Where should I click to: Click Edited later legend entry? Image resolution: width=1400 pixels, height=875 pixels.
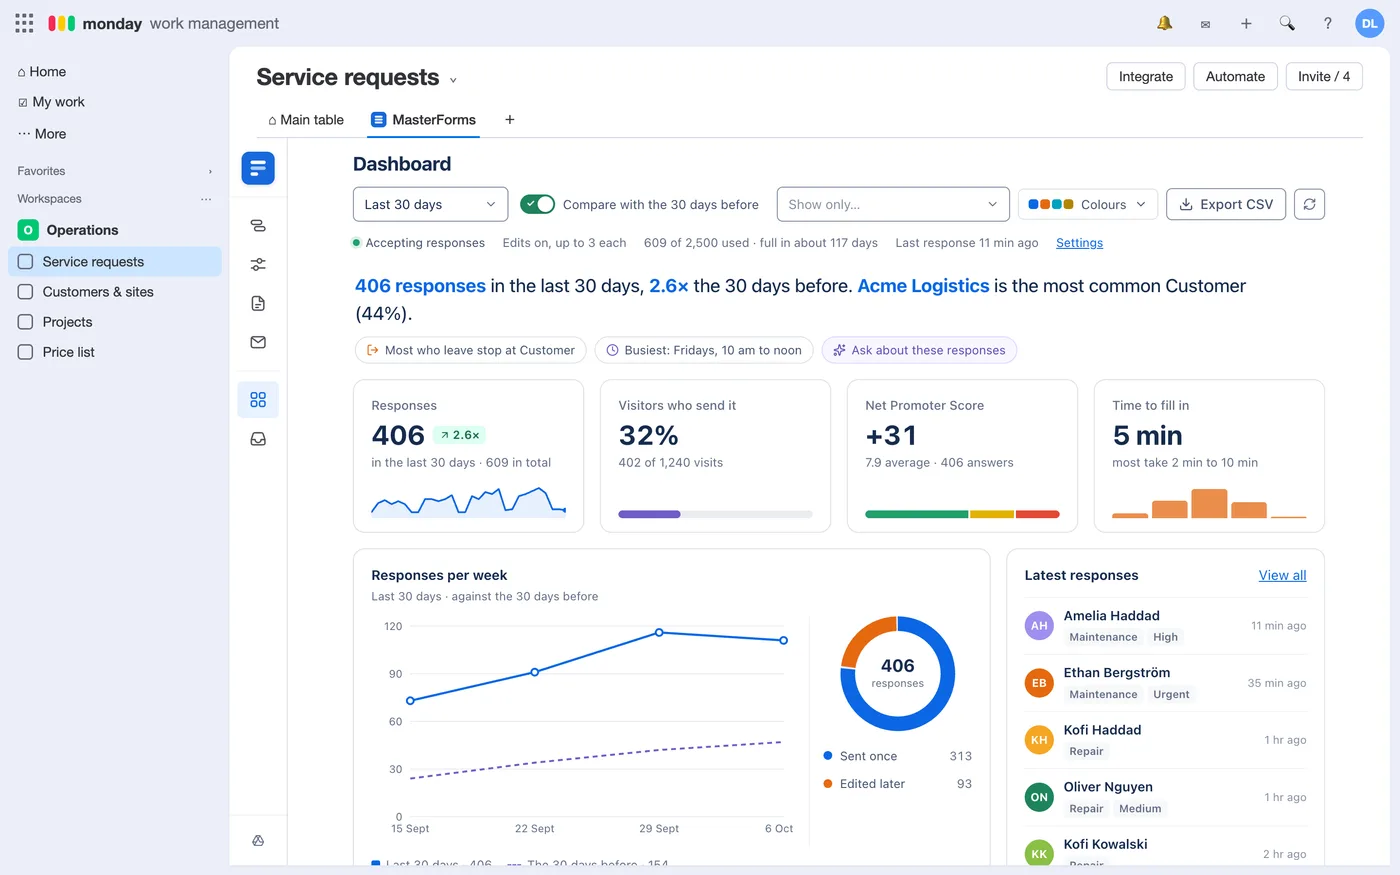click(x=896, y=784)
